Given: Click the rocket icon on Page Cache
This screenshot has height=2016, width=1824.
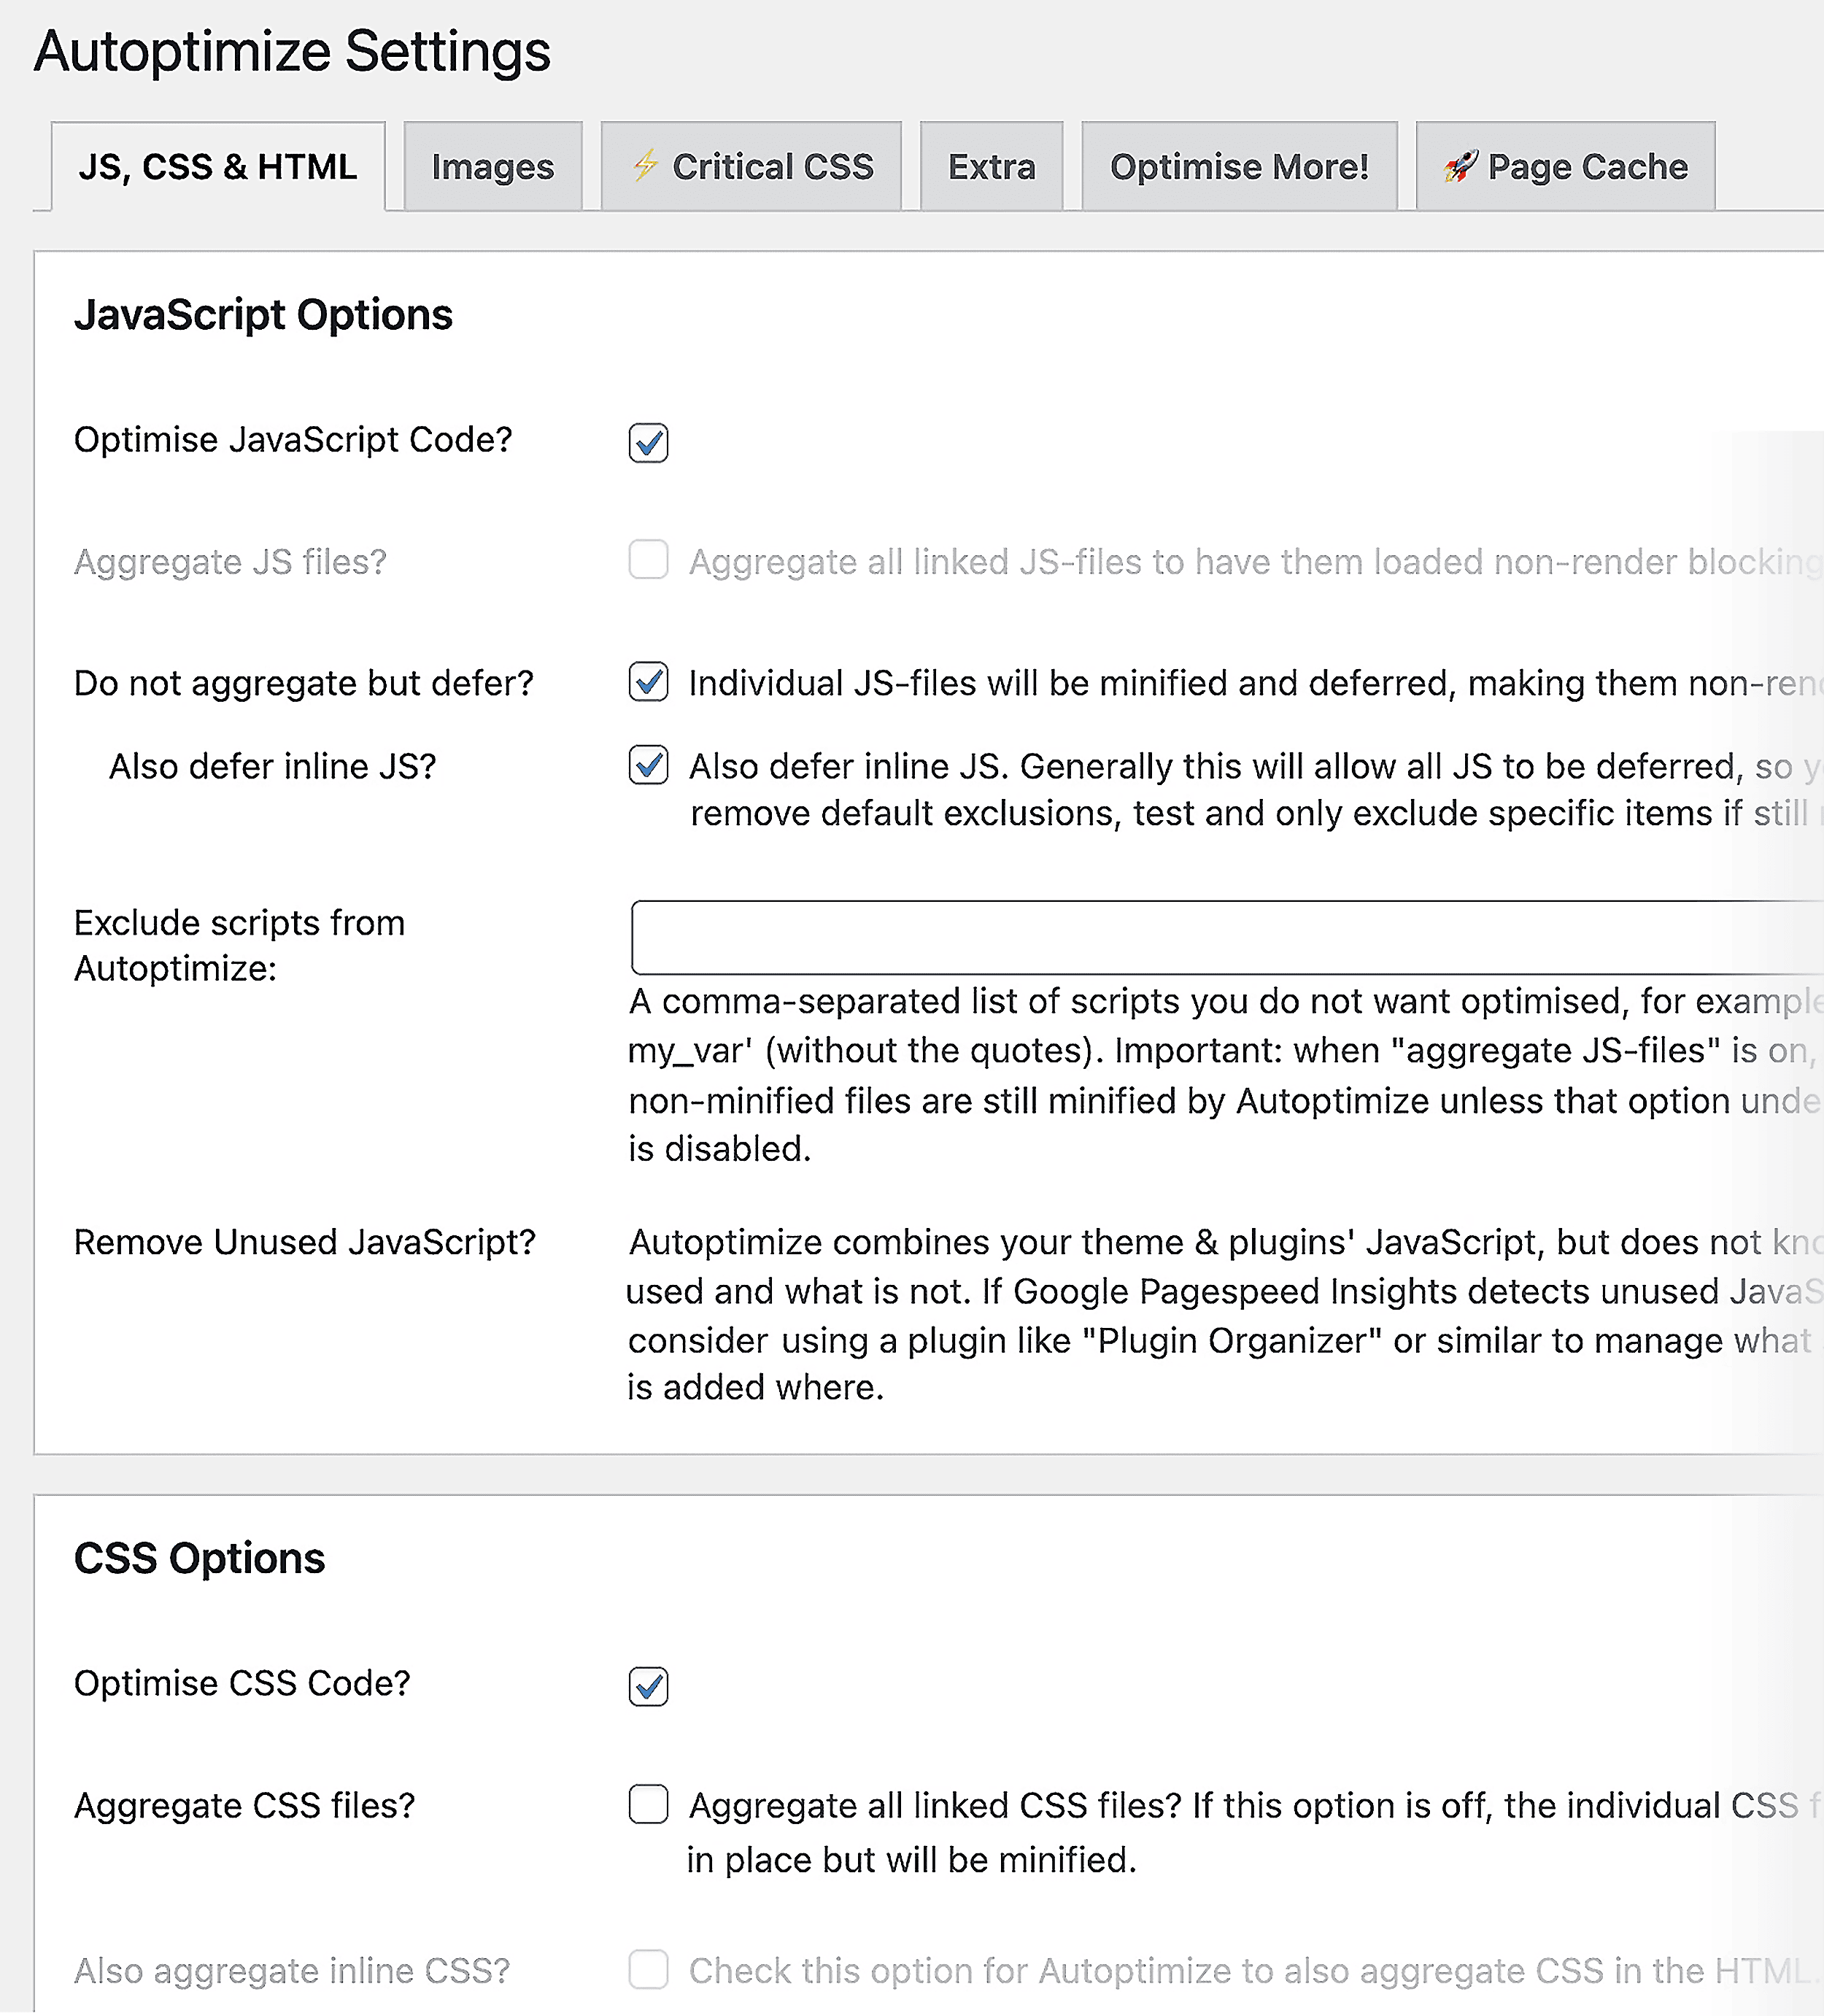Looking at the screenshot, I should coord(1461,166).
